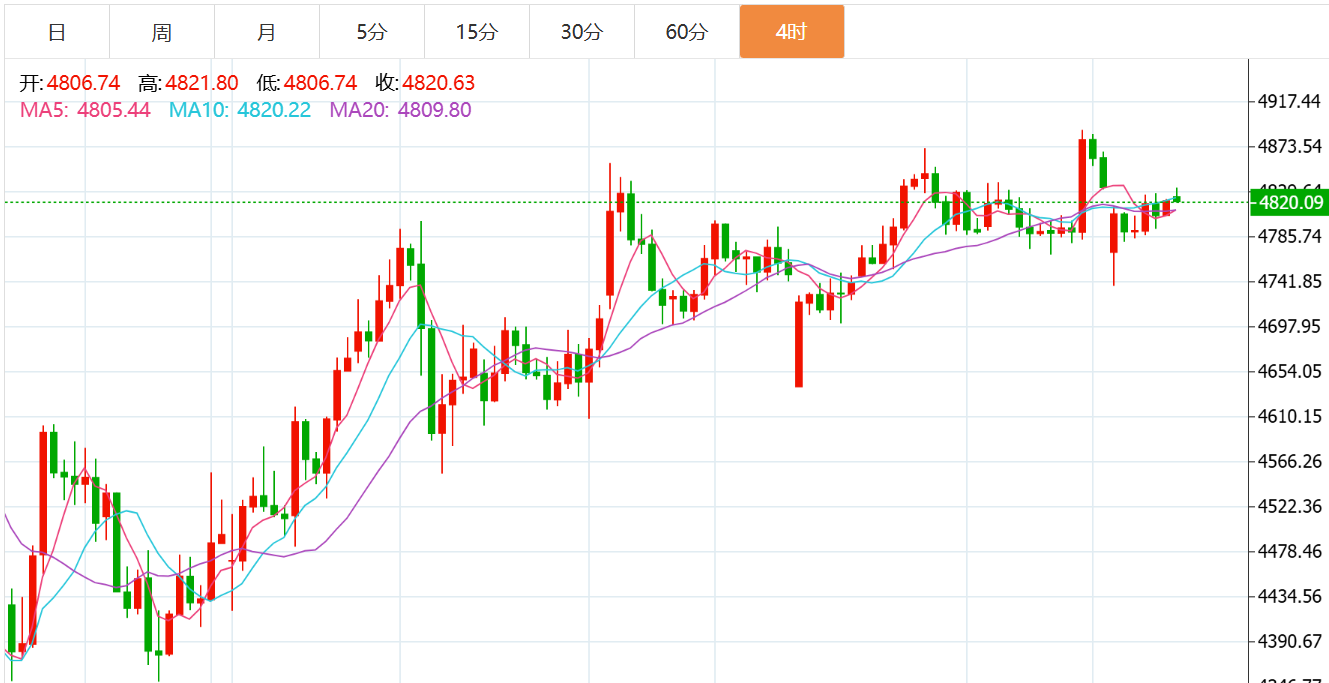Switch to the 5分 timeframe
The image size is (1329, 683).
371,32
